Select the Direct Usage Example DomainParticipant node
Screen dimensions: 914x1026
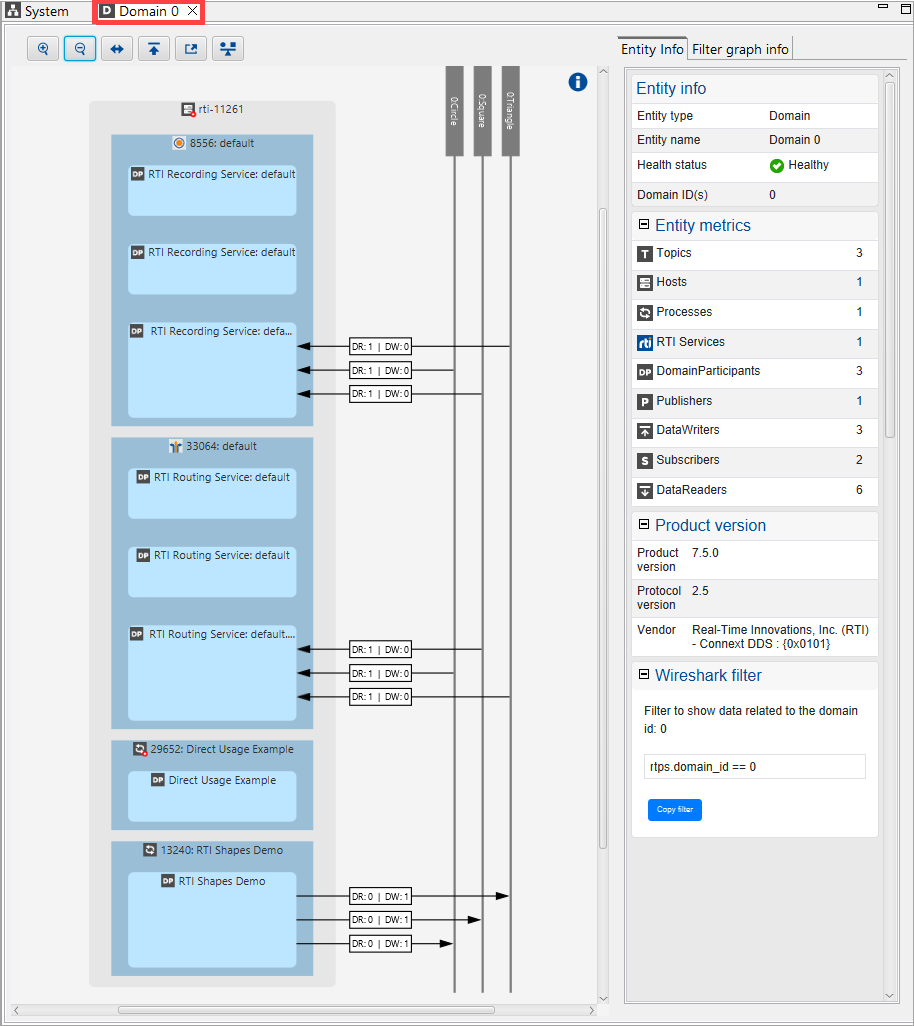212,796
